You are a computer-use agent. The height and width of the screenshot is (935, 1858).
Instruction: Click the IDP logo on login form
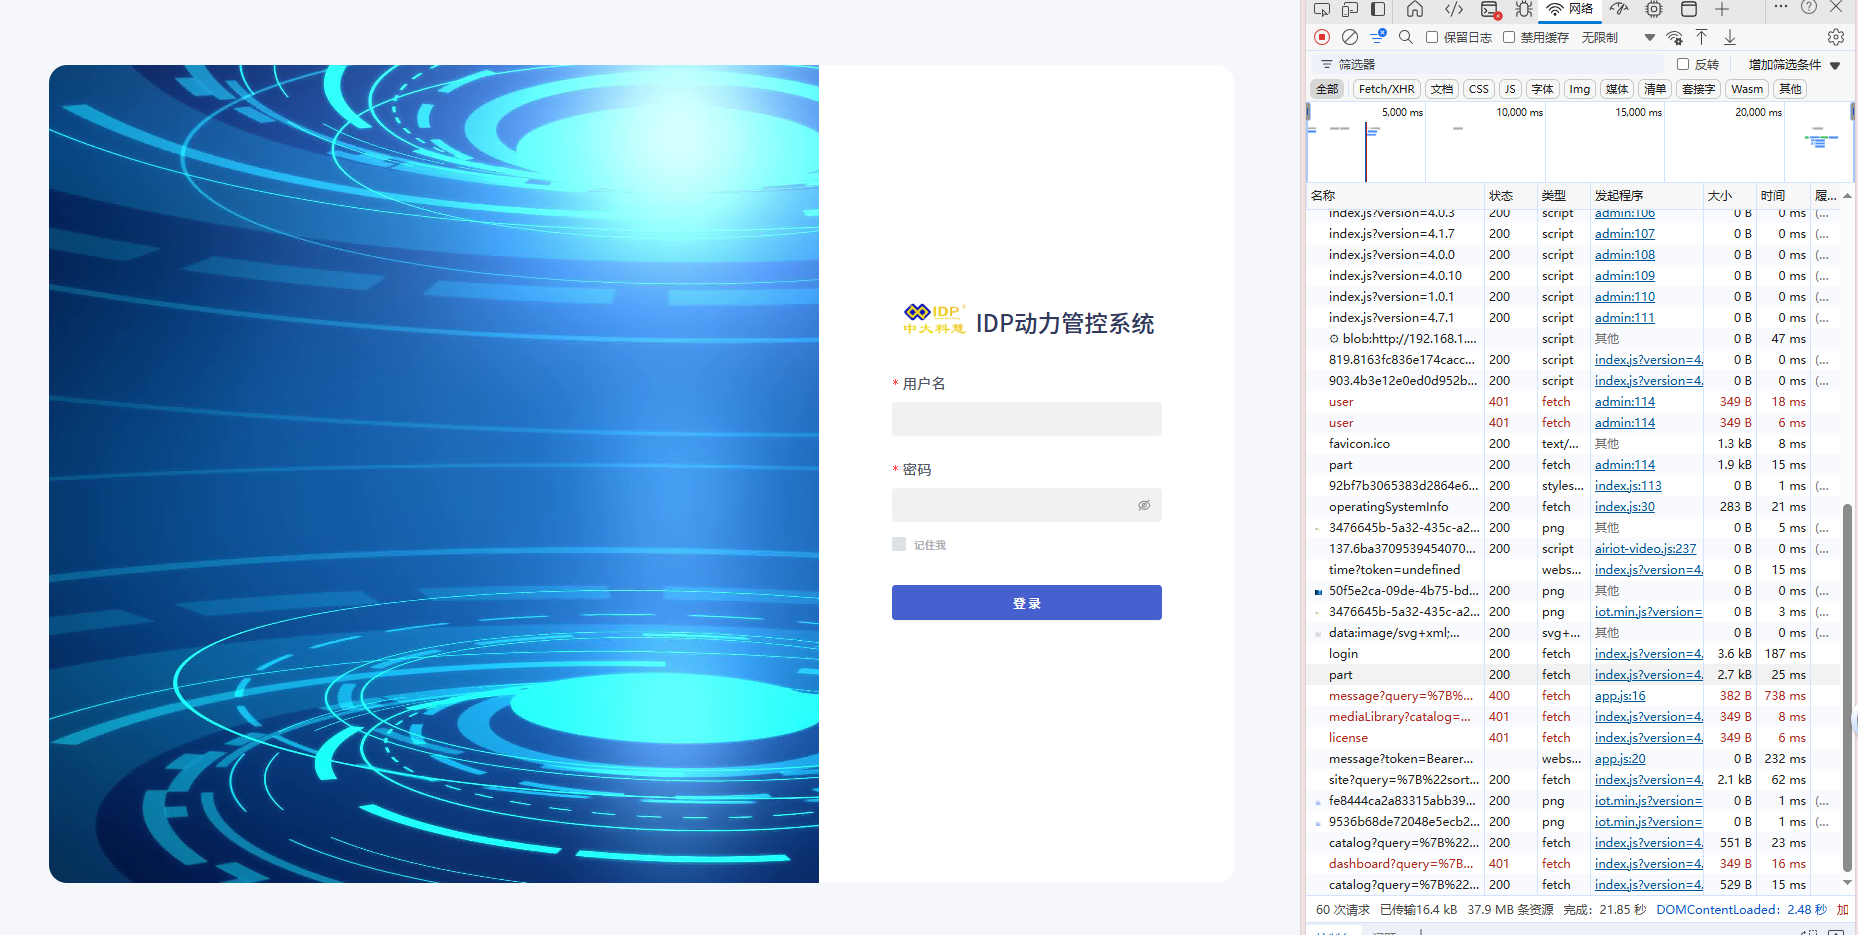[934, 319]
